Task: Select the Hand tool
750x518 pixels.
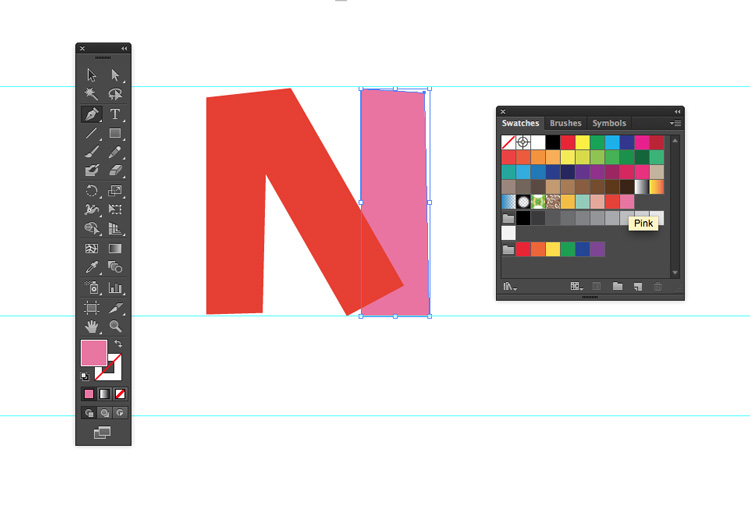Action: coord(91,326)
